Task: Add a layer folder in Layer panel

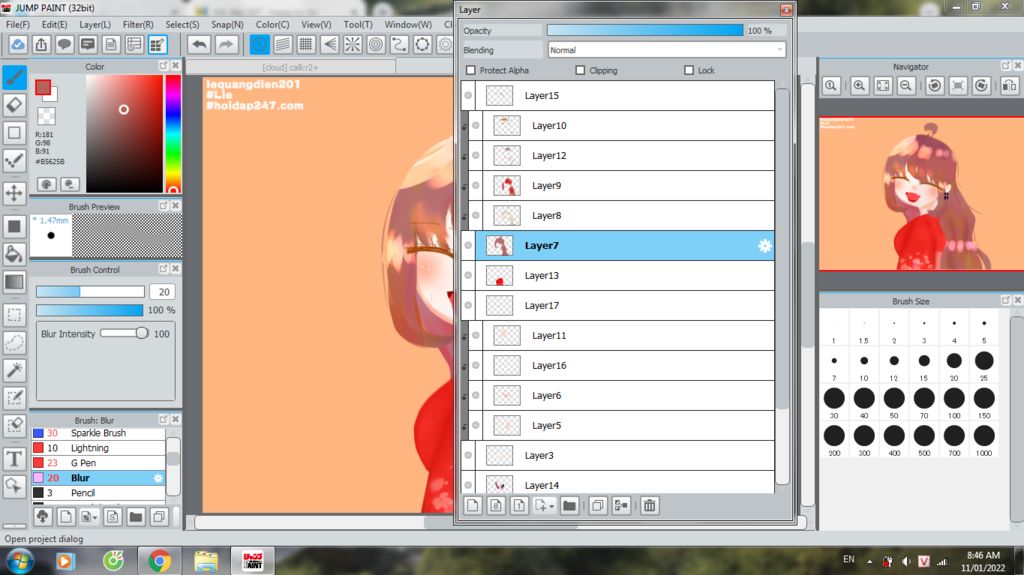Action: [569, 506]
